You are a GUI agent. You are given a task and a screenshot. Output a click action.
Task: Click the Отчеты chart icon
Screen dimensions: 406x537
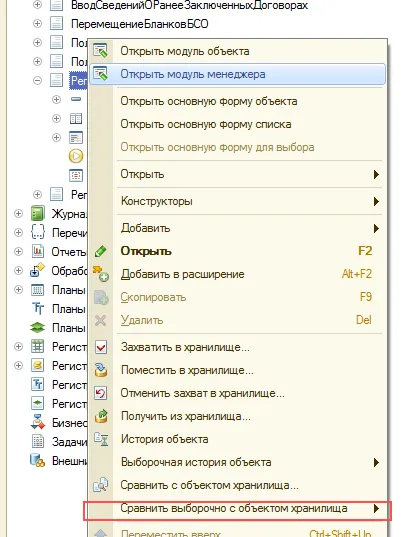(x=38, y=251)
